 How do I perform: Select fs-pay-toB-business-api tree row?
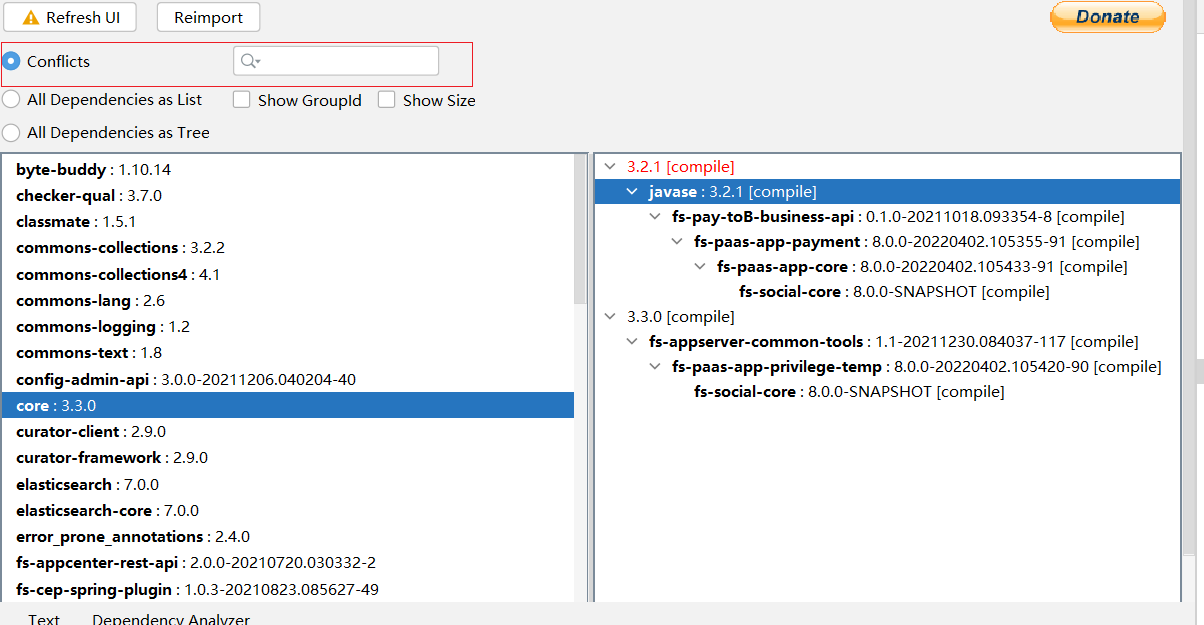click(898, 217)
